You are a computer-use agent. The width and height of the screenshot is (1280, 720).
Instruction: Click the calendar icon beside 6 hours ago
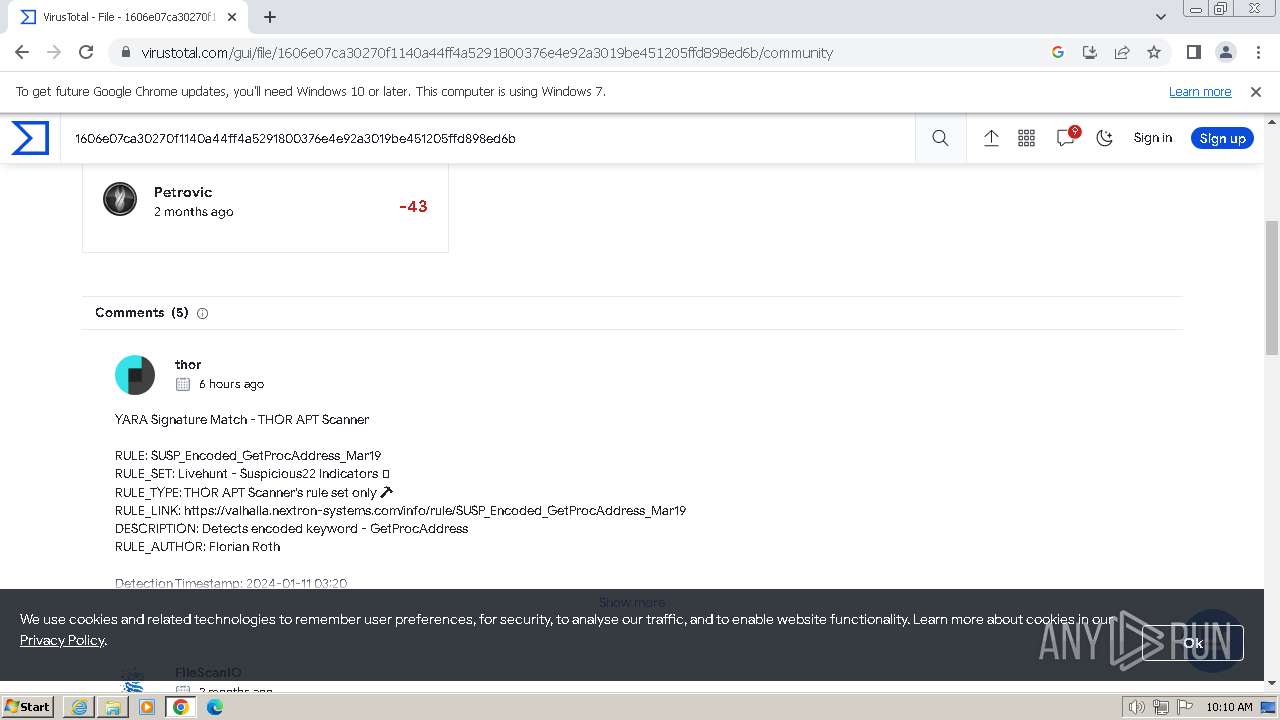point(183,384)
